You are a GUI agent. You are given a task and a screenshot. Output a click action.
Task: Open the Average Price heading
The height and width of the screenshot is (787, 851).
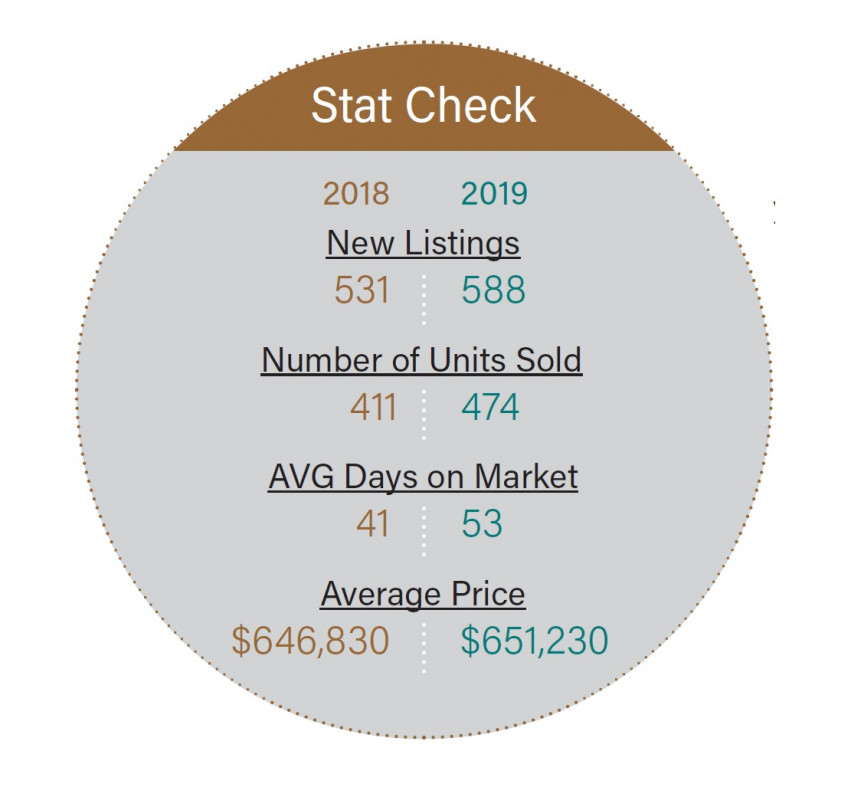[423, 594]
